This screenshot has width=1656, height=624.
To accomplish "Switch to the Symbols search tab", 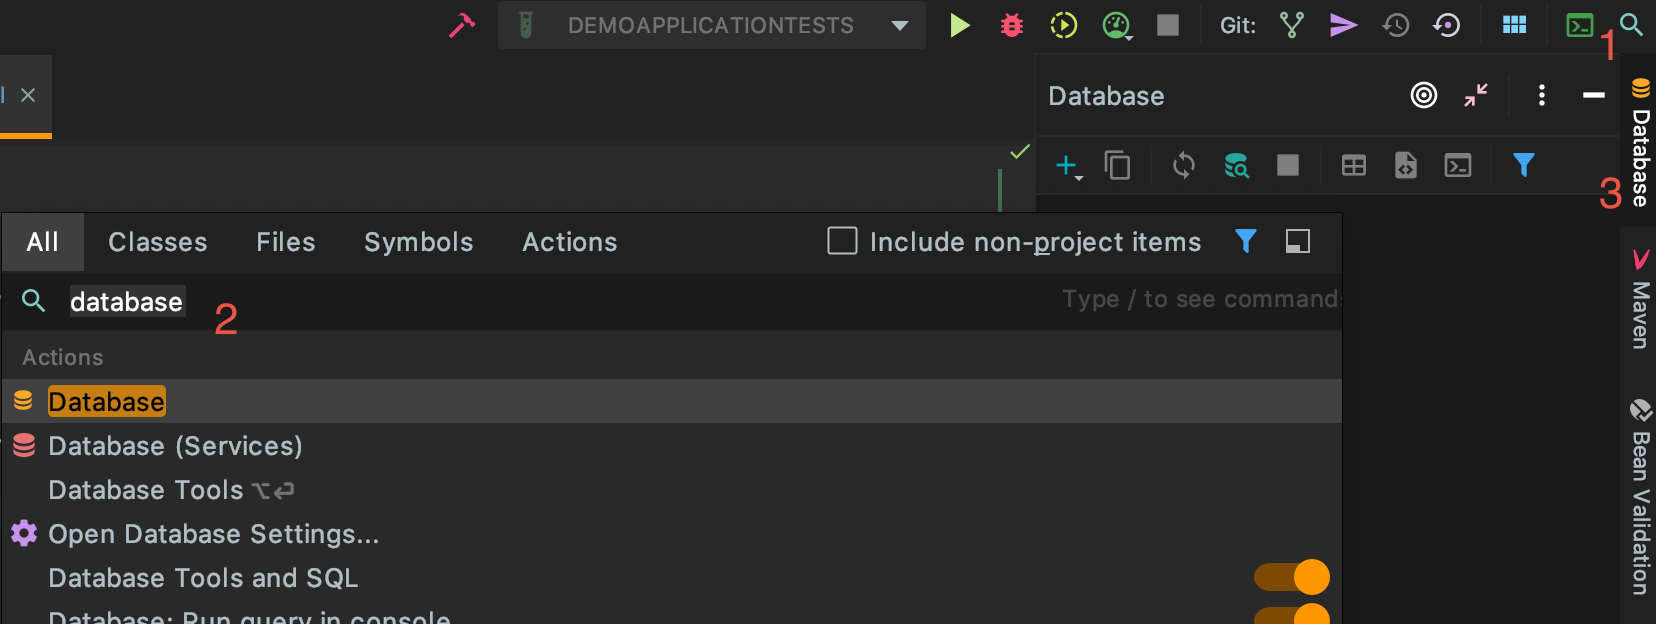I will tap(418, 242).
